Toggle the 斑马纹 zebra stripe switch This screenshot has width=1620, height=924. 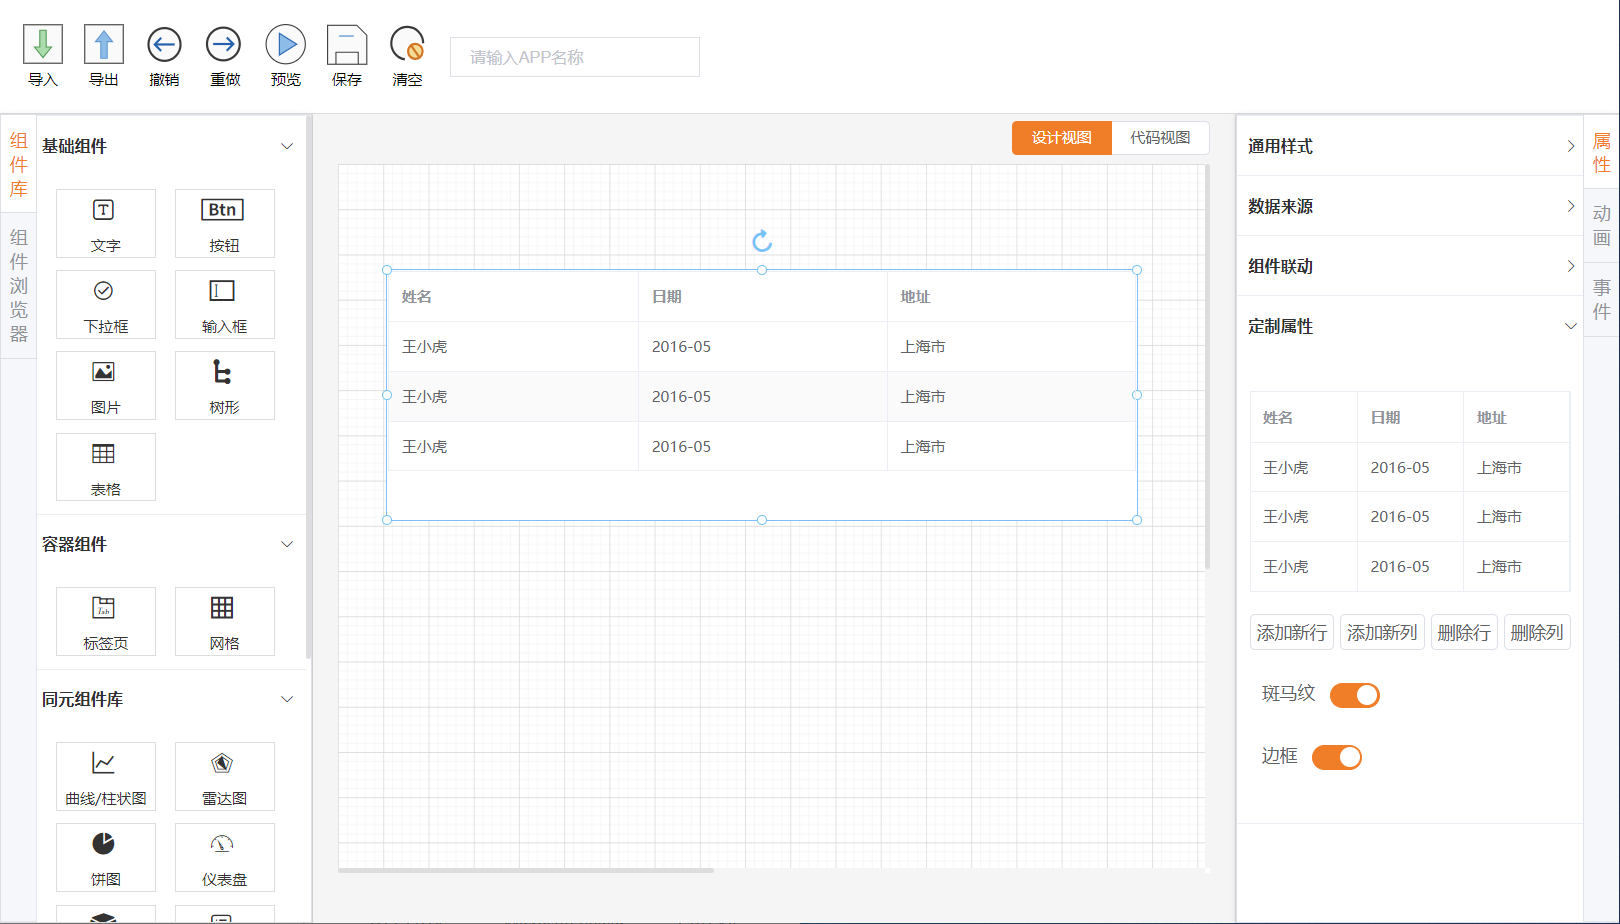1355,695
